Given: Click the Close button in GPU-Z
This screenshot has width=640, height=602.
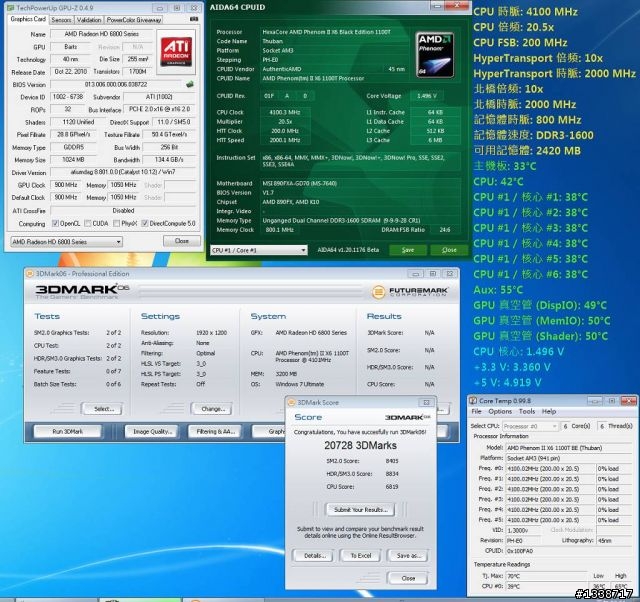Looking at the screenshot, I should (182, 241).
